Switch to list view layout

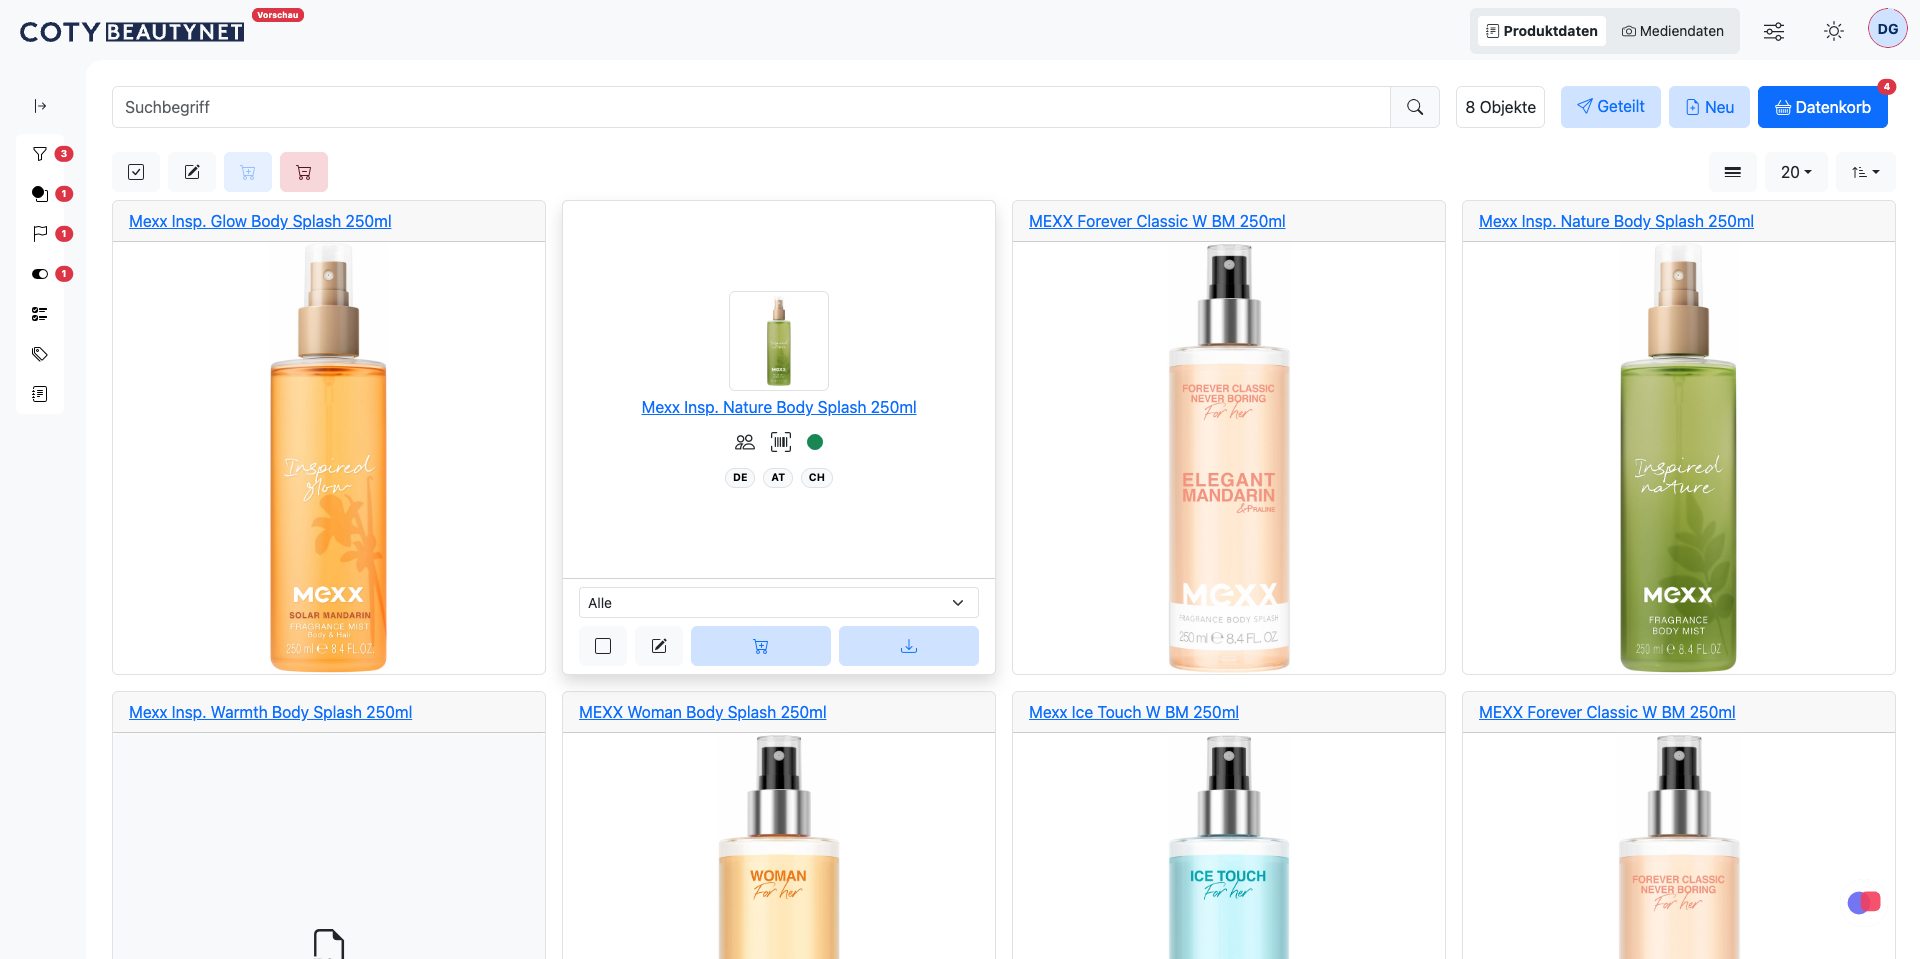[x=1733, y=172]
